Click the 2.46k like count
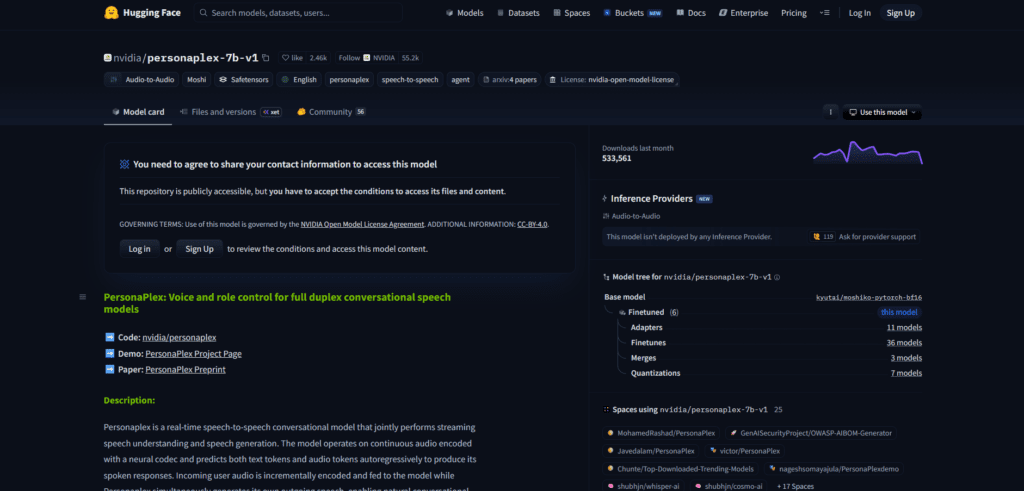 pyautogui.click(x=319, y=57)
